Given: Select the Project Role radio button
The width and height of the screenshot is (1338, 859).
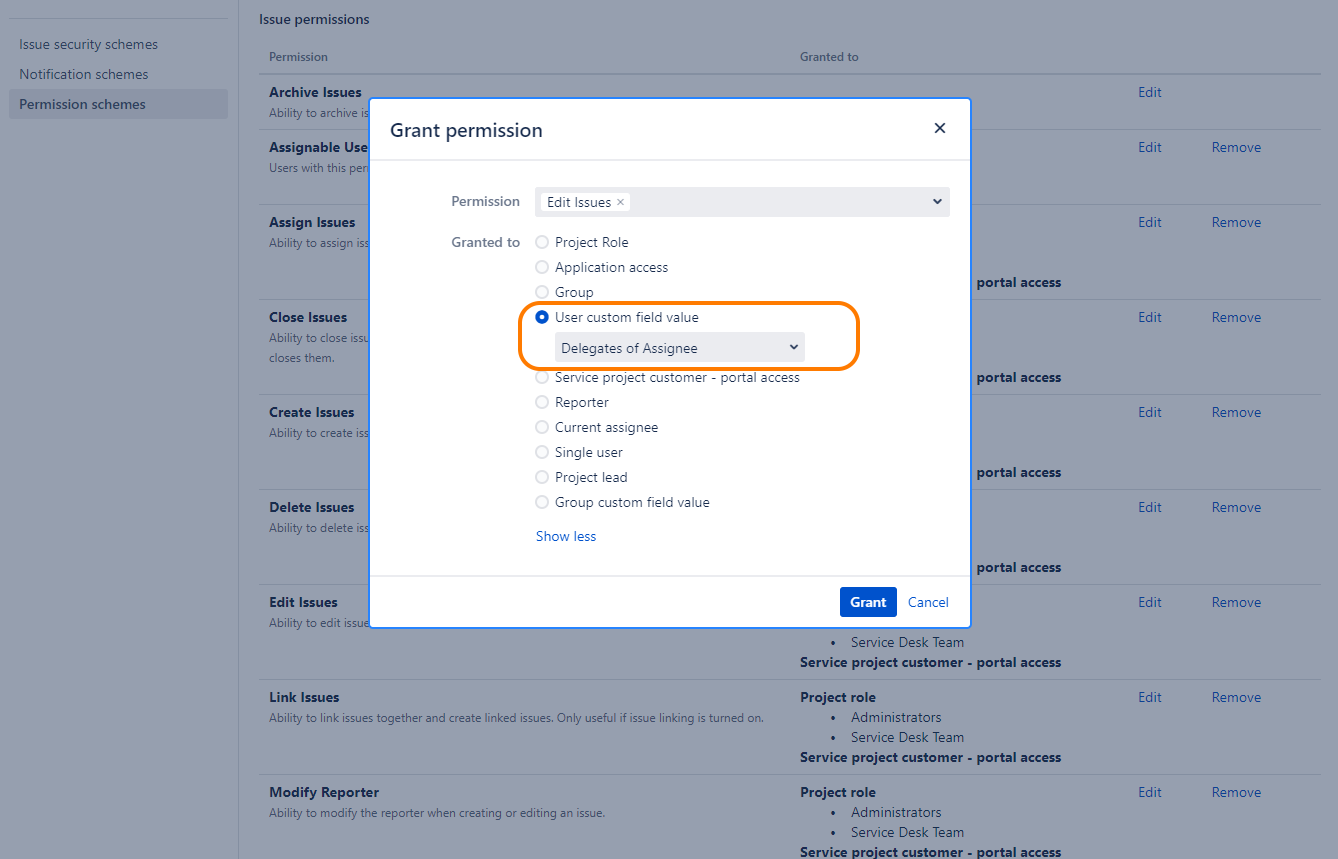Looking at the screenshot, I should tap(542, 242).
